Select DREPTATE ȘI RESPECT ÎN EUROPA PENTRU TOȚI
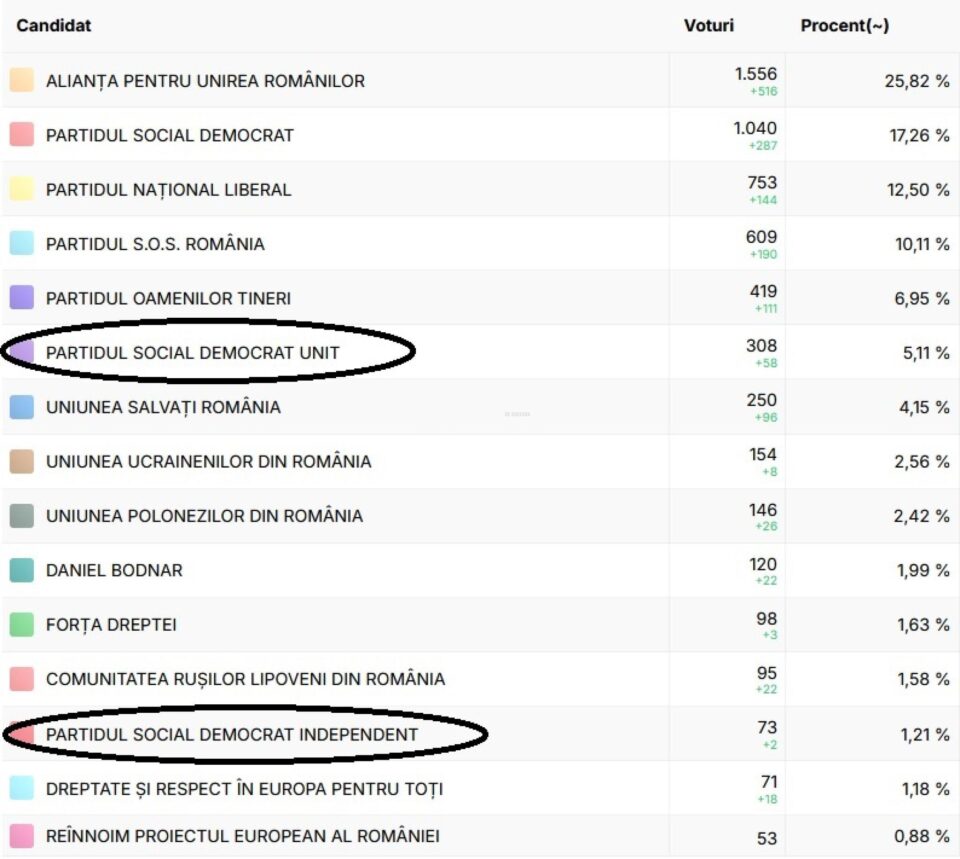 tap(244, 789)
